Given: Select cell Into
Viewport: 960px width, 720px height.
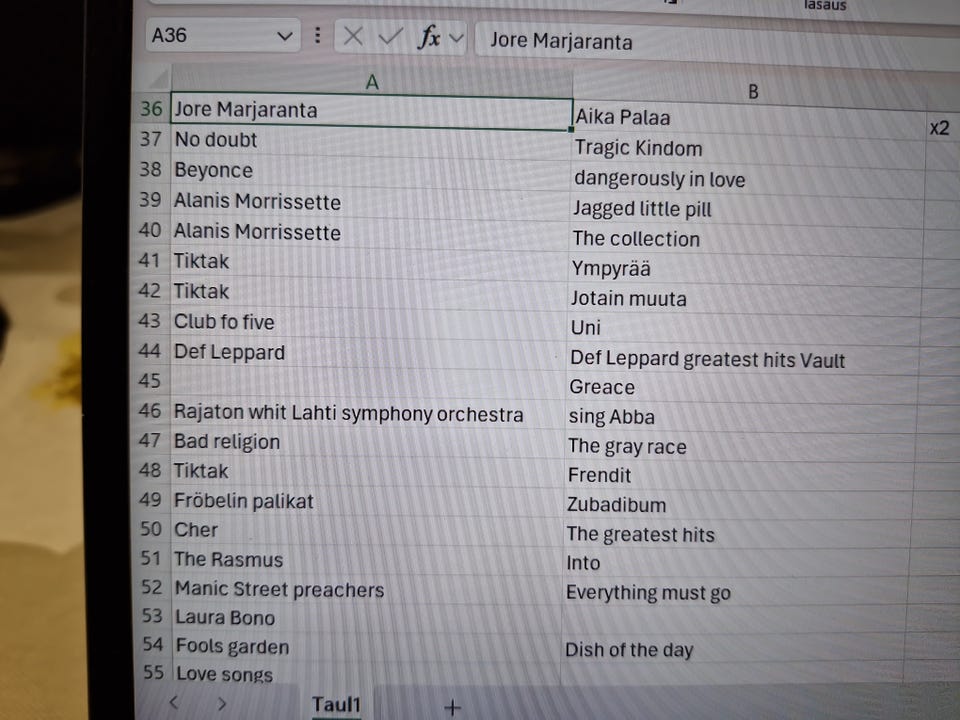Looking at the screenshot, I should tap(734, 564).
